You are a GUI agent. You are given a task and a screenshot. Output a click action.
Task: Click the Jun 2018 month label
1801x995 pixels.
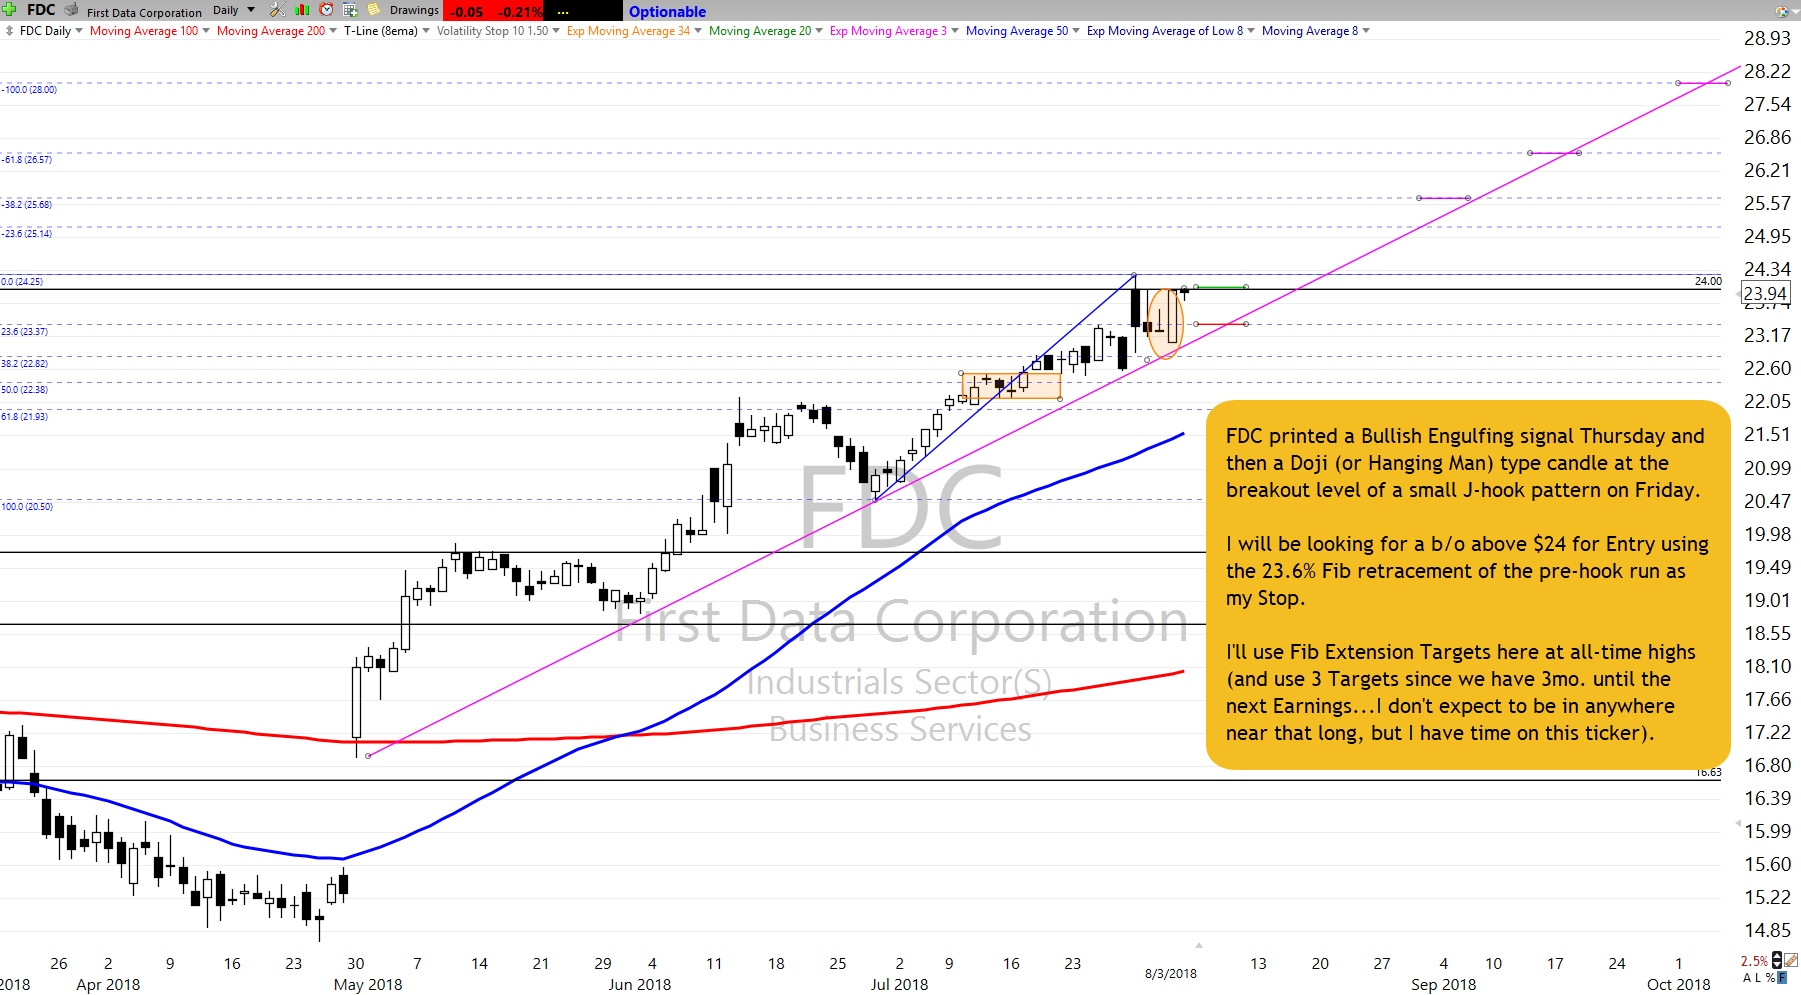[639, 984]
